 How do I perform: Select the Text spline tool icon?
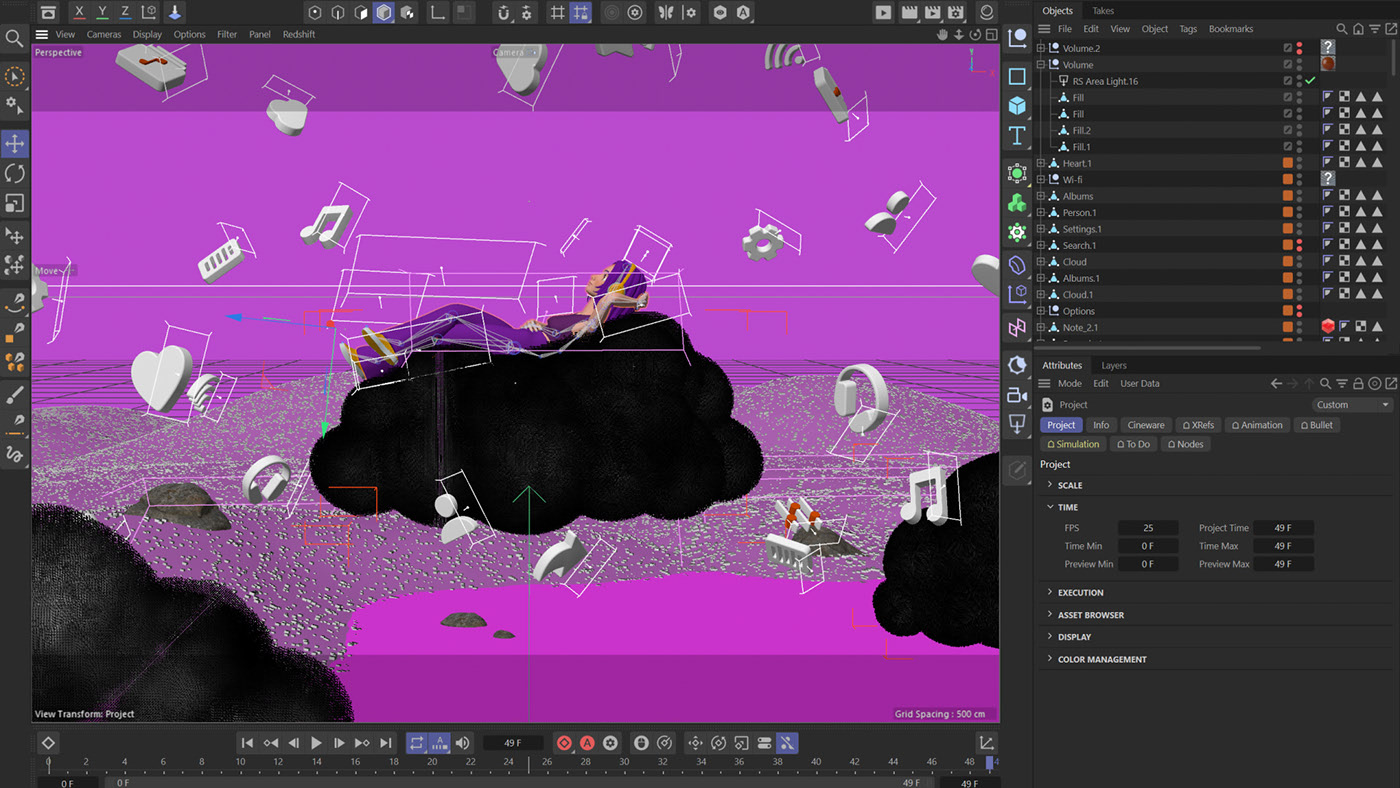[x=1017, y=136]
